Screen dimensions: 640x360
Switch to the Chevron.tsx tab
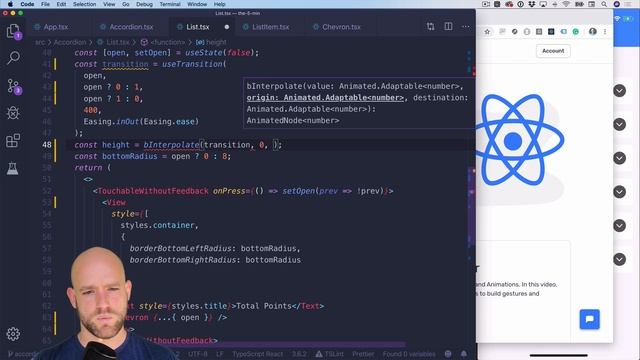coord(341,27)
